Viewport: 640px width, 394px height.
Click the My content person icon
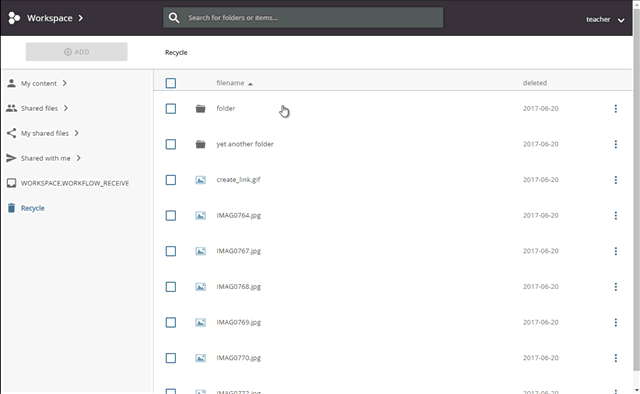click(x=11, y=83)
